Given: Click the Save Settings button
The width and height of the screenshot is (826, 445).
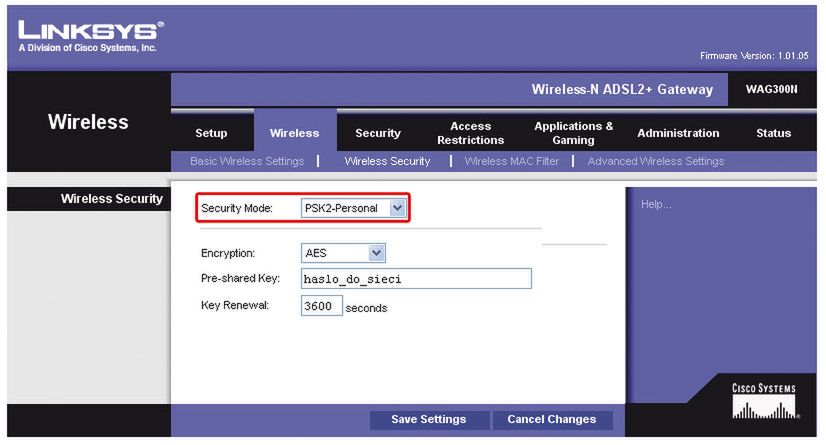Looking at the screenshot, I should 428,419.
